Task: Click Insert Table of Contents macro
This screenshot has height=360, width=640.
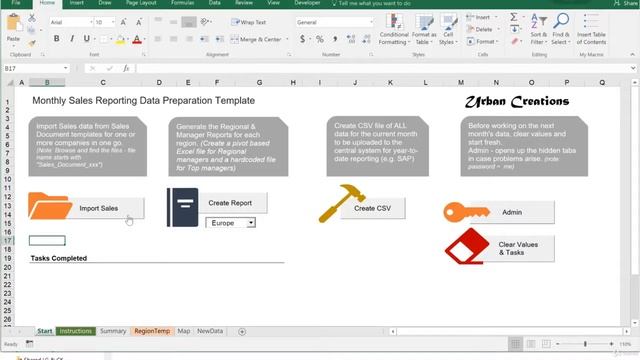Action: click(x=591, y=29)
